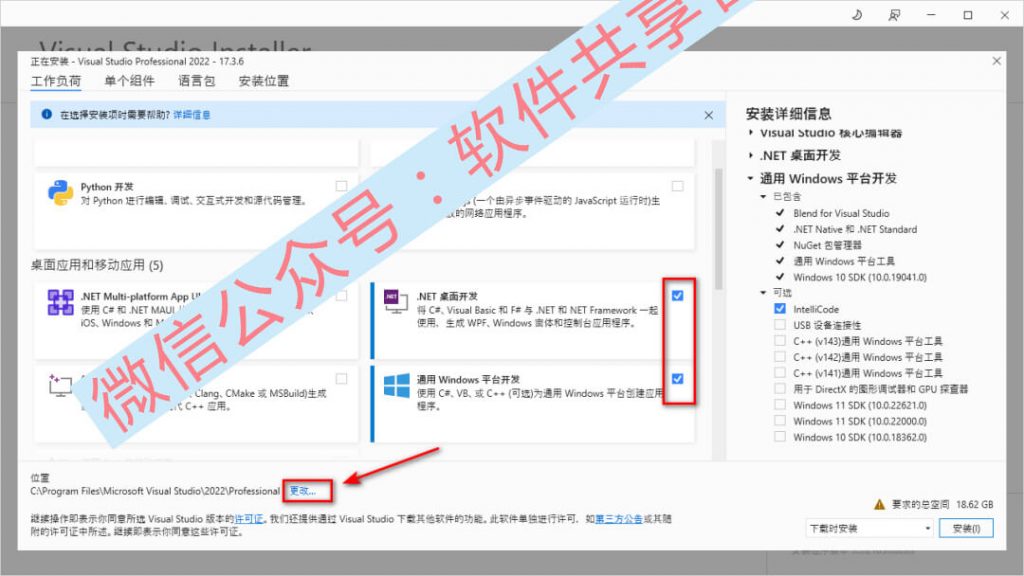The width and height of the screenshot is (1024, 576).
Task: Collapse the 已包含 included components list
Action: point(763,196)
